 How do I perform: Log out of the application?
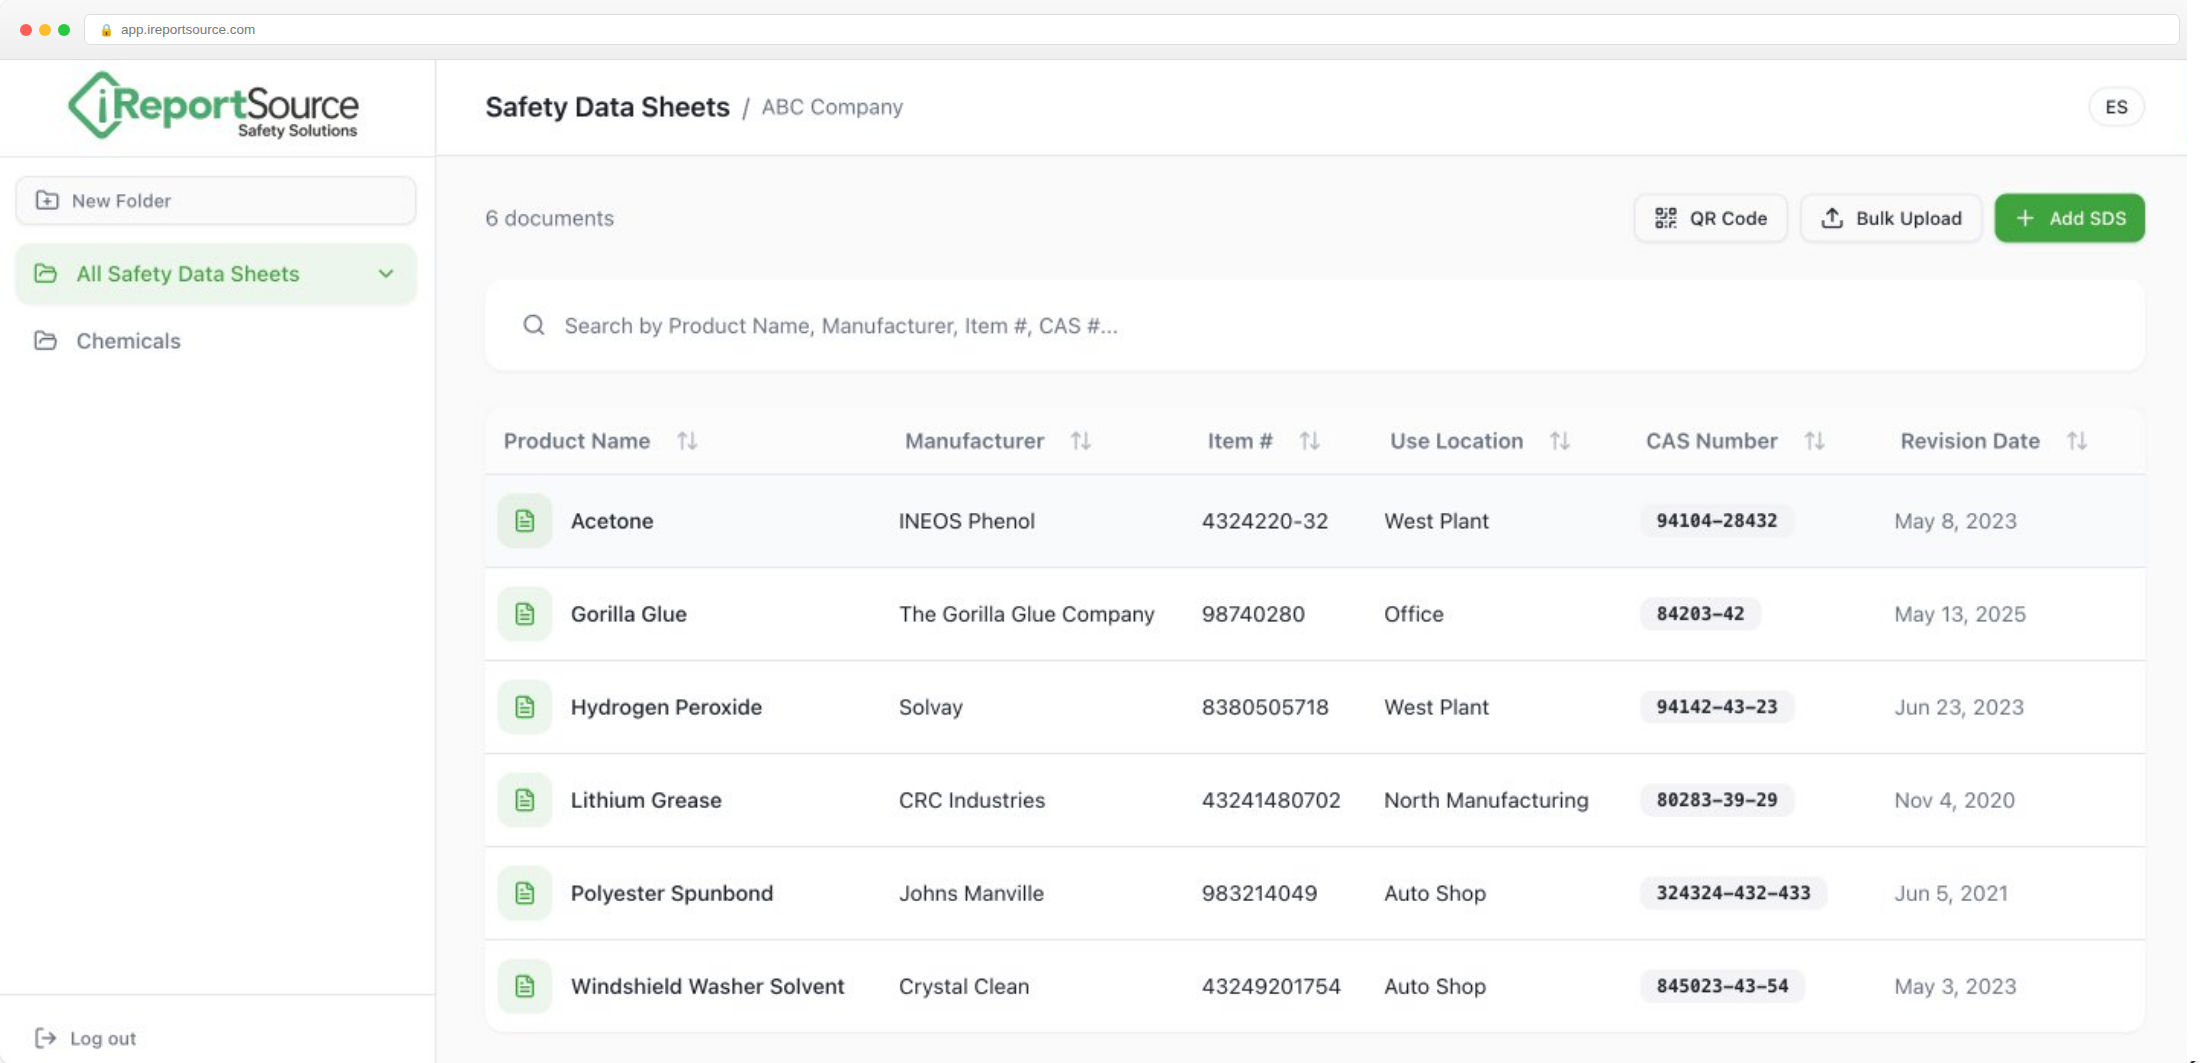point(85,1038)
